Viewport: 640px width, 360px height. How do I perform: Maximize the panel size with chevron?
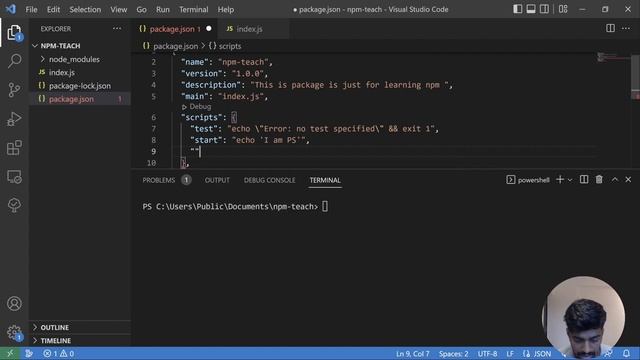615,180
